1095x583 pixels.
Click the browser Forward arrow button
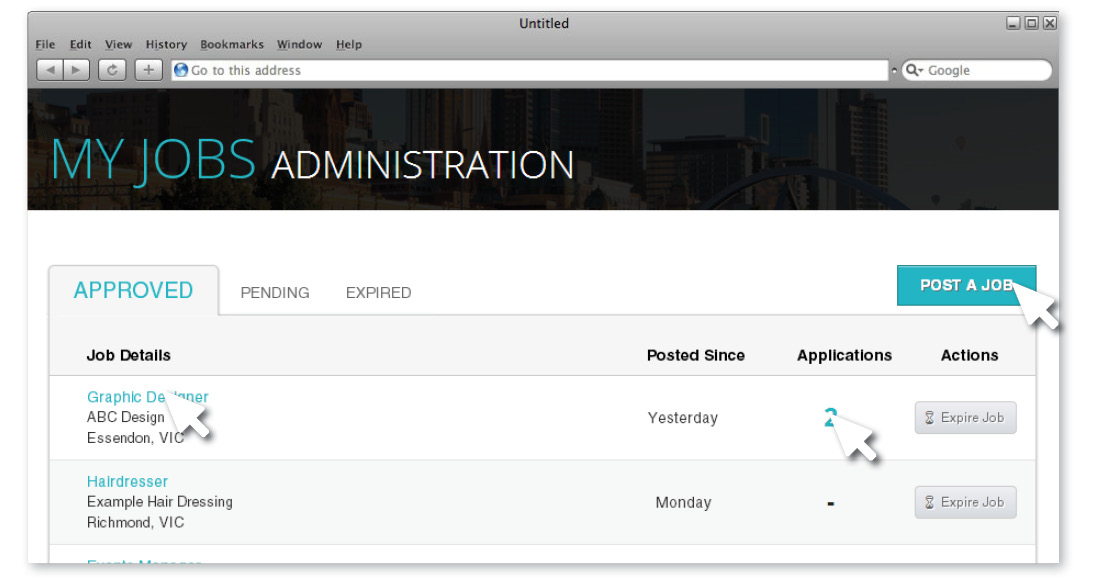(x=77, y=70)
